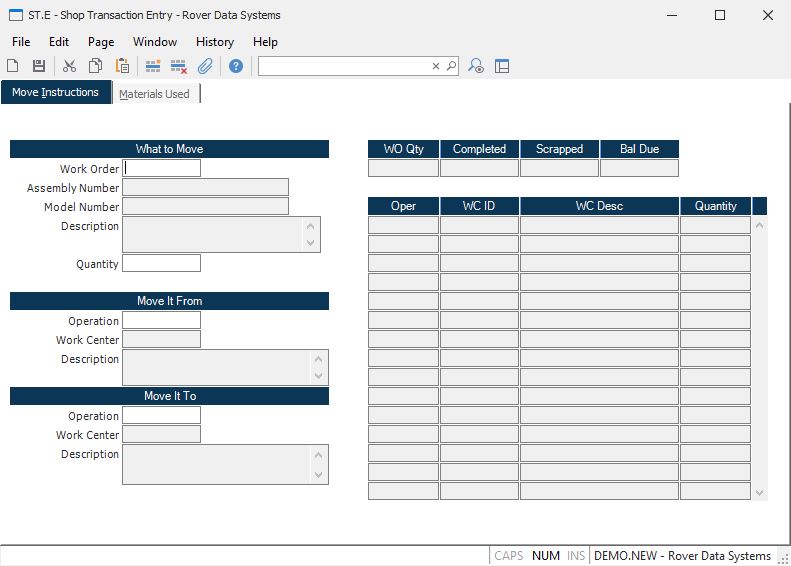This screenshot has width=791, height=566.
Task: Click the Copy icon in toolbar
Action: (95, 66)
